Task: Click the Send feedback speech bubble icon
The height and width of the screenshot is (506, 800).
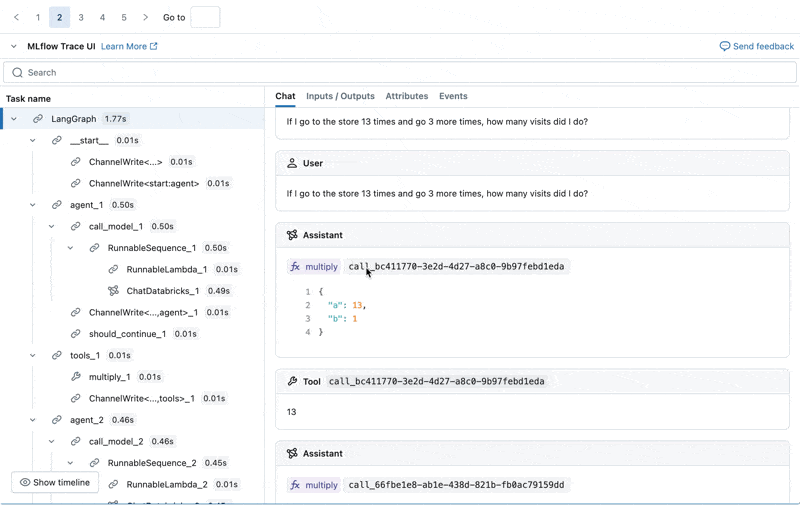Action: [x=725, y=47]
